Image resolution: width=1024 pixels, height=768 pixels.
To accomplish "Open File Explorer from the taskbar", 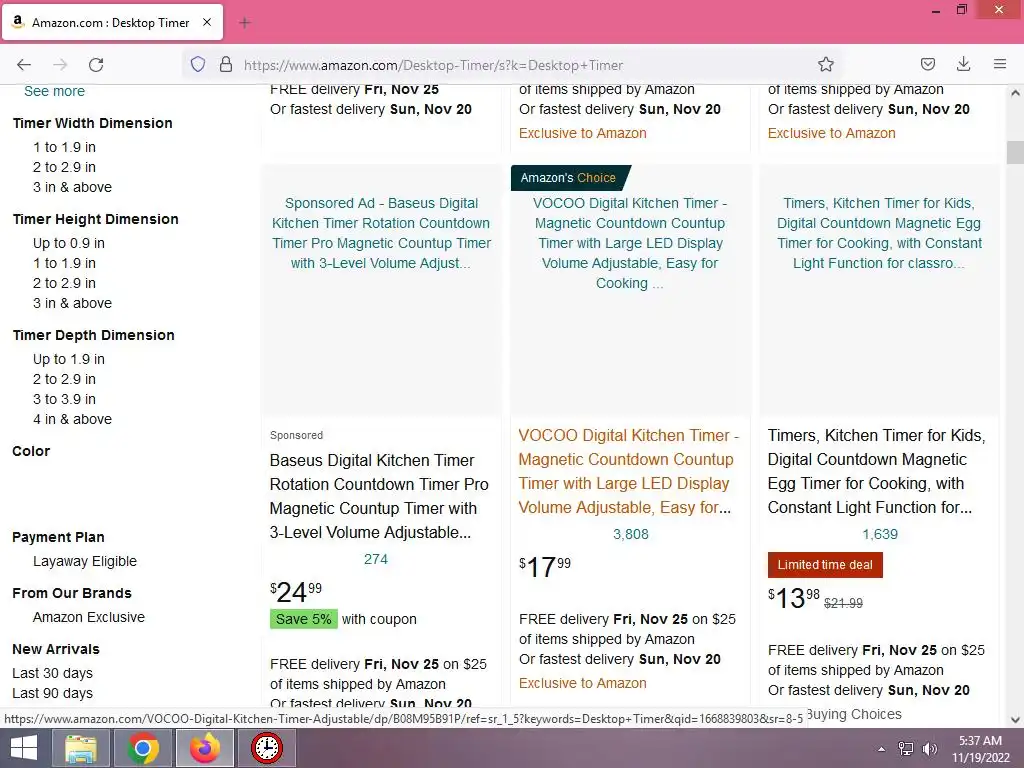I will point(81,748).
